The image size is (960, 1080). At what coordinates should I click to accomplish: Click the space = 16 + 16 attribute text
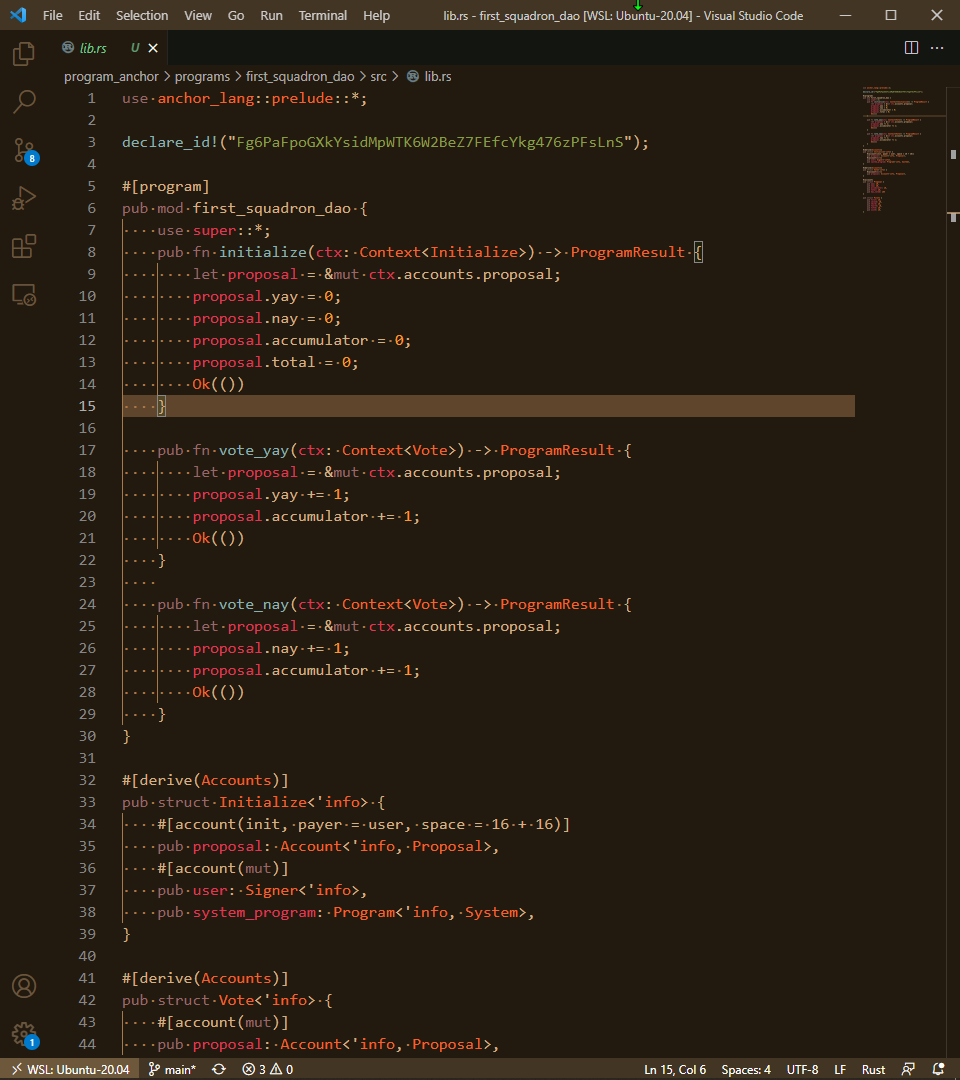coord(490,824)
